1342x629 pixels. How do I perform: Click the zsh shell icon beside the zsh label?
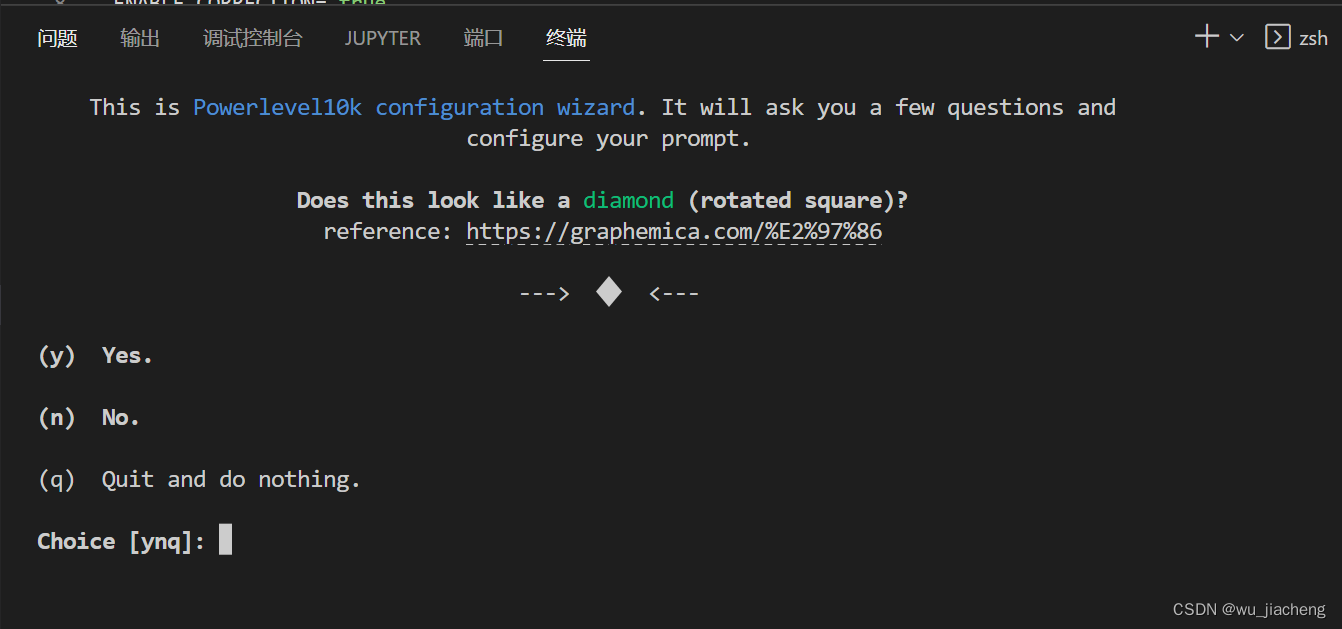(x=1278, y=36)
